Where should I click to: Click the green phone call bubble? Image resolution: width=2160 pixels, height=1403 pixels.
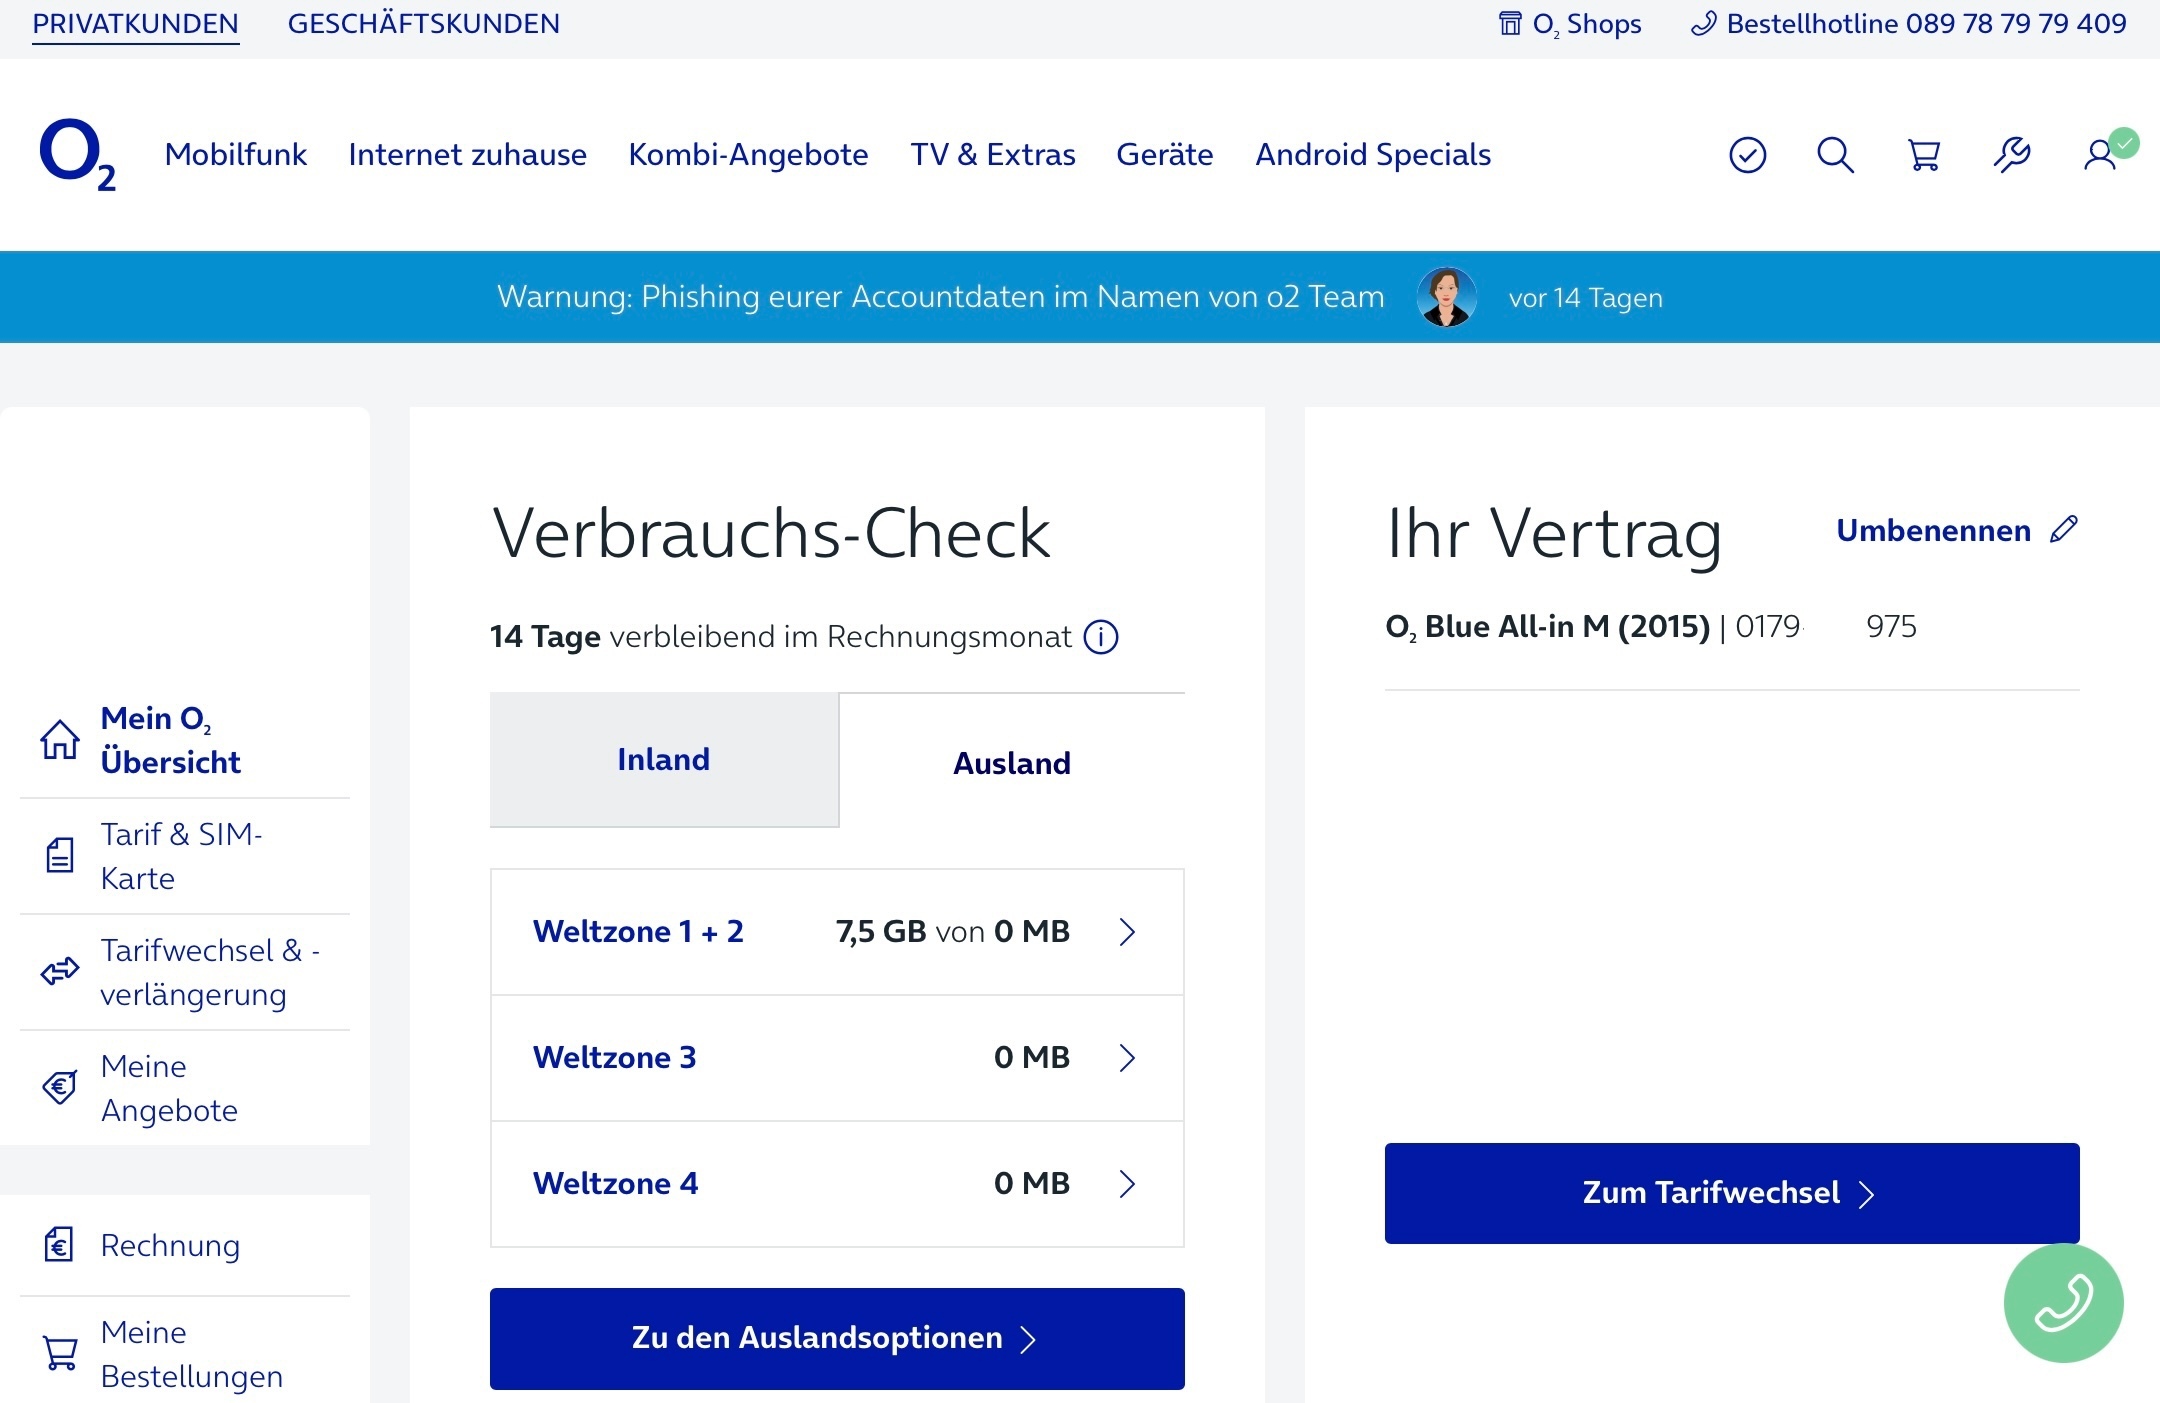point(2063,1302)
